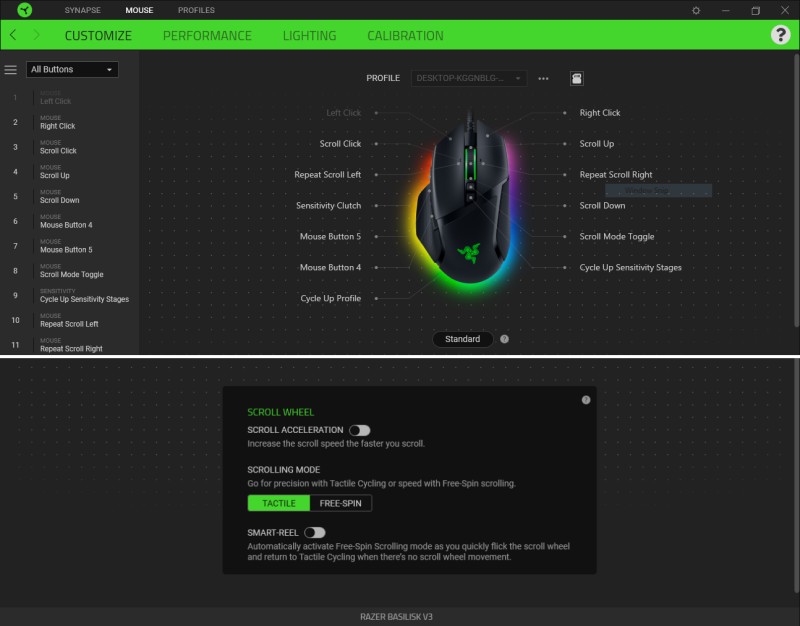Image resolution: width=800 pixels, height=626 pixels.
Task: Select Tactile scrolling mode
Action: click(x=279, y=503)
